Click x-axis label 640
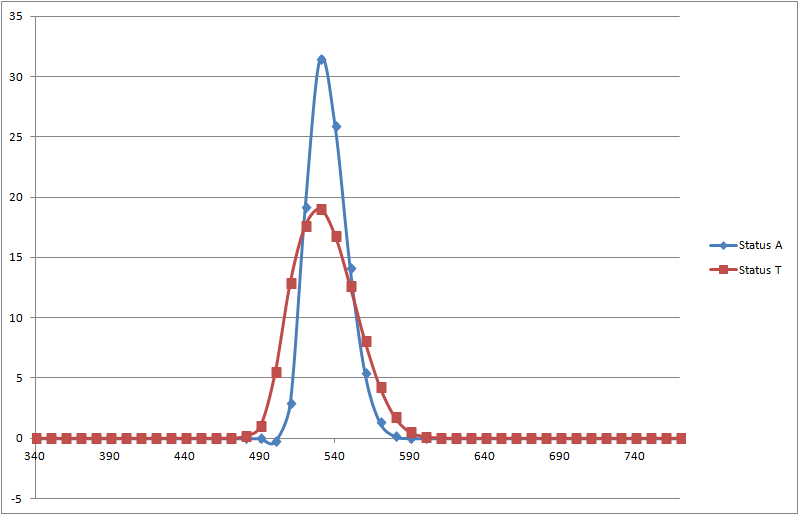The image size is (799, 515). [x=484, y=456]
